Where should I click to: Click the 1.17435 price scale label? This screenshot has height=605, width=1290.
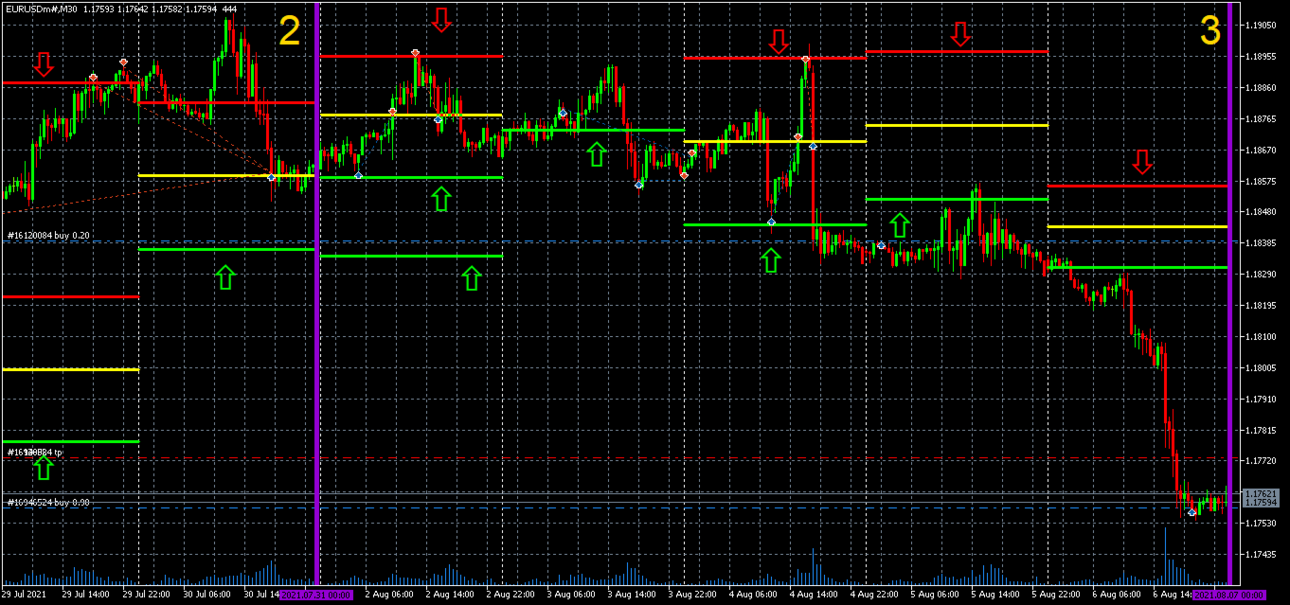[1262, 554]
